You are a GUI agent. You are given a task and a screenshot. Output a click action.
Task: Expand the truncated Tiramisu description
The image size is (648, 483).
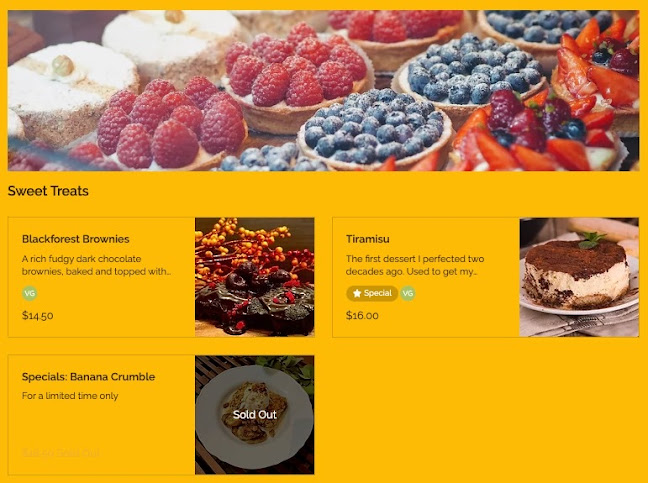(x=415, y=265)
